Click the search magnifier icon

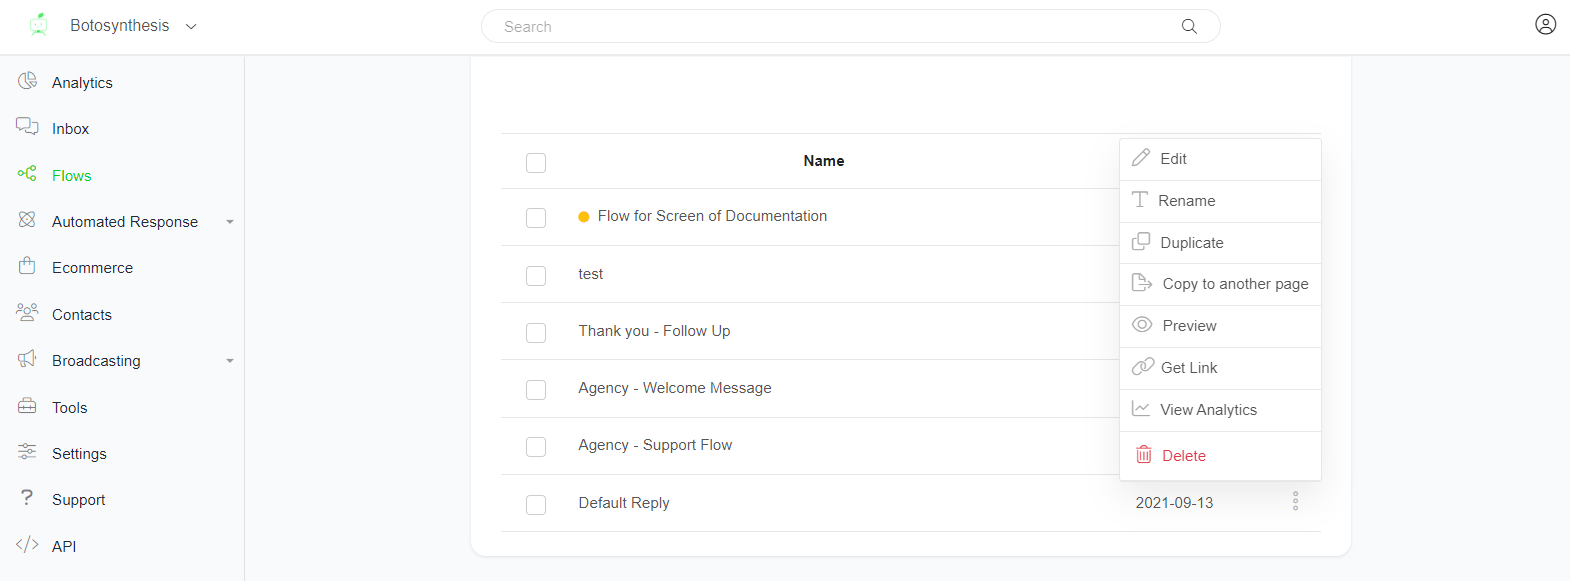point(1189,26)
